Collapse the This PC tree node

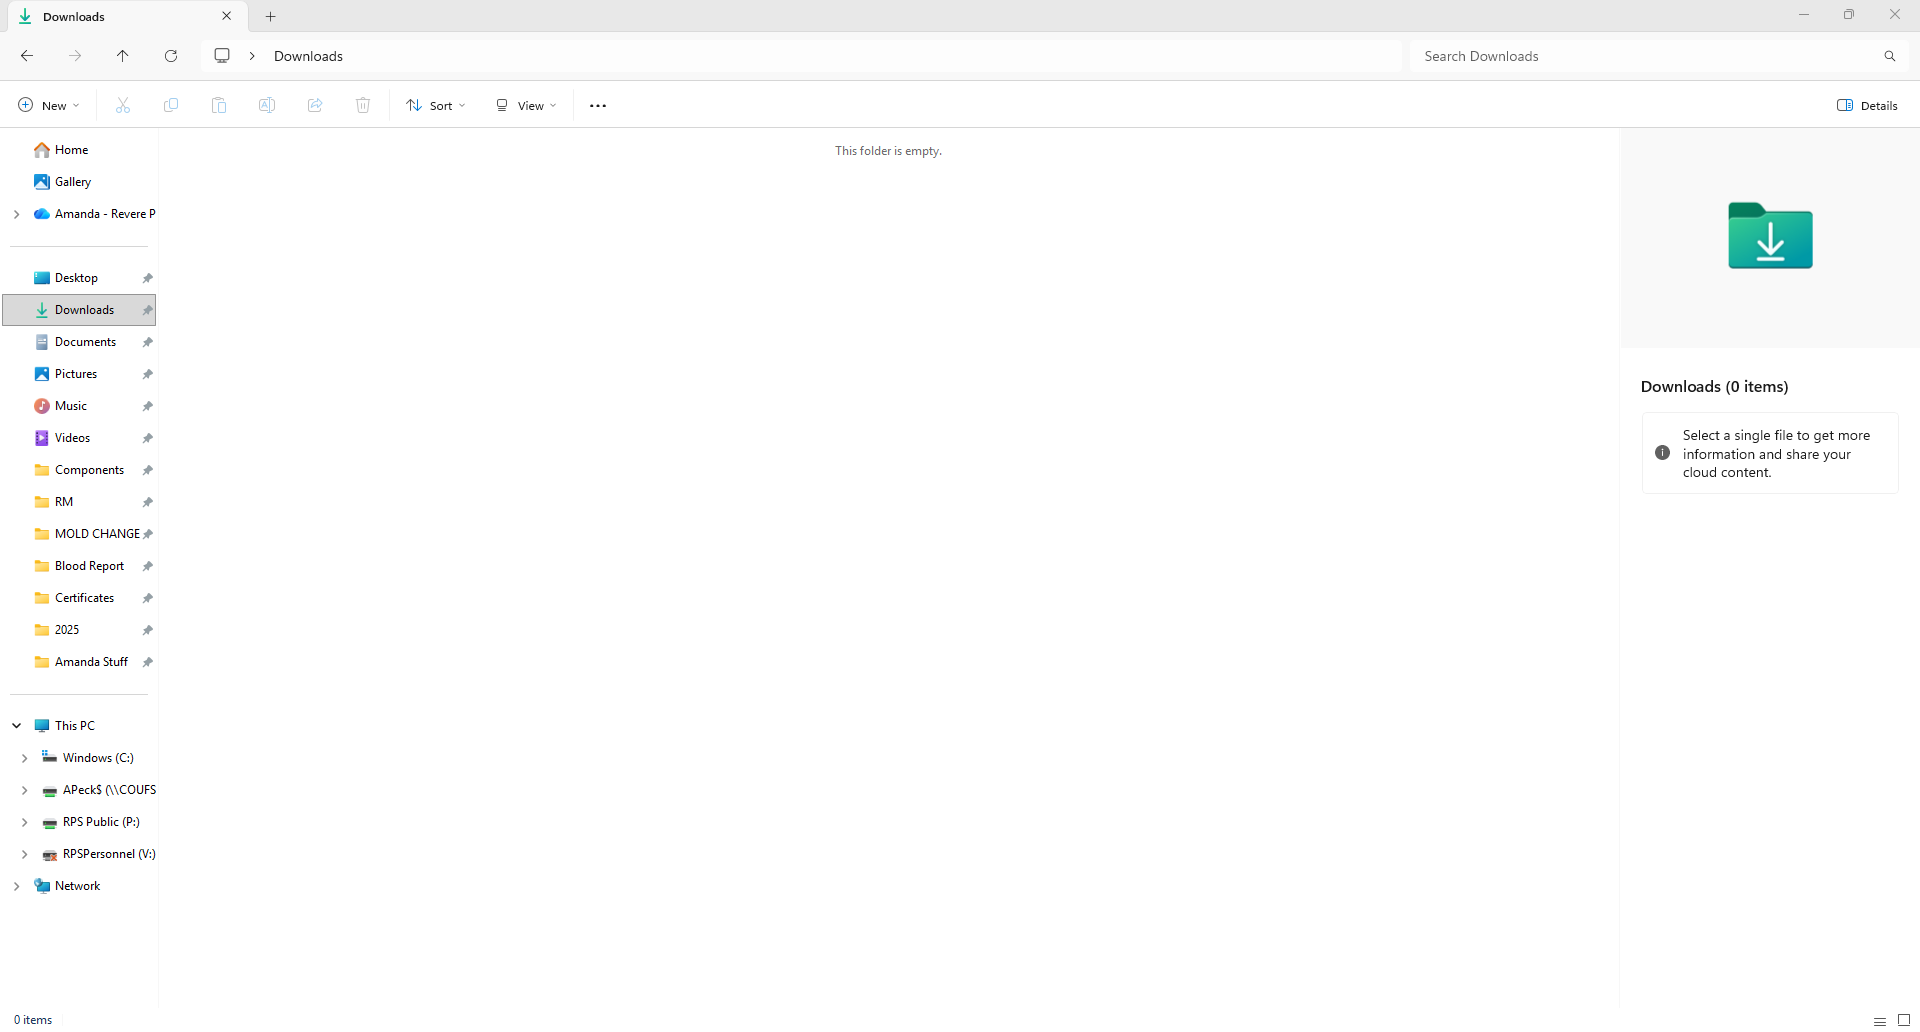pos(17,726)
